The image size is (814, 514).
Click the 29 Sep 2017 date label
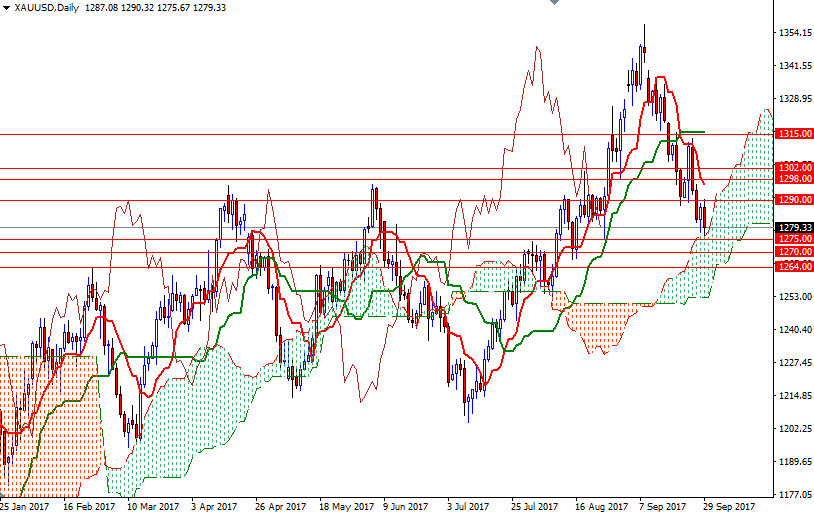click(729, 506)
